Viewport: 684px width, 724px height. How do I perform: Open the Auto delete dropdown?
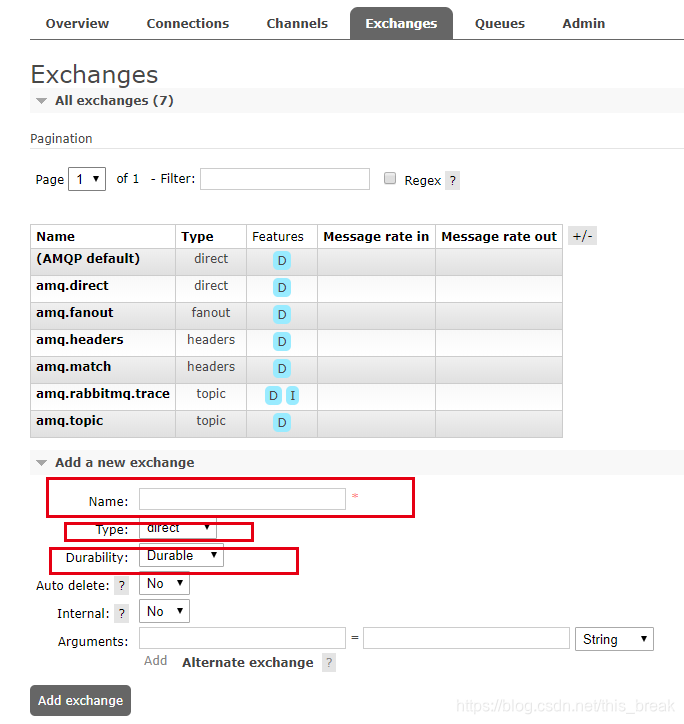click(x=164, y=584)
